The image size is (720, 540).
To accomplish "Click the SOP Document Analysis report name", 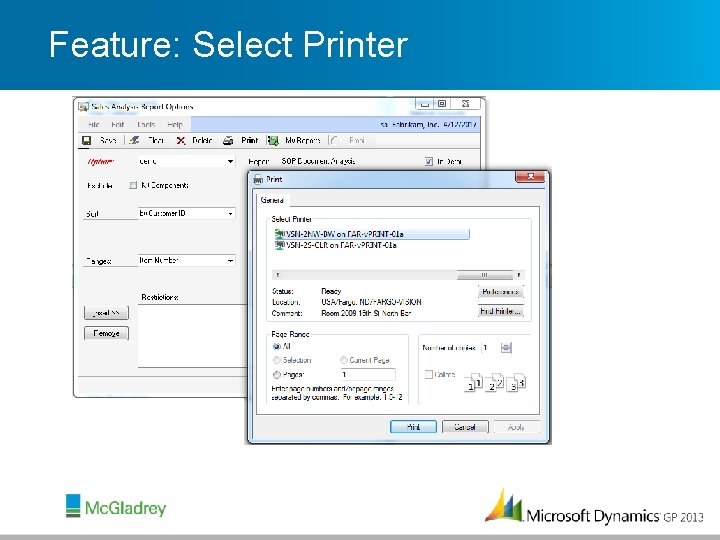I will pos(318,161).
